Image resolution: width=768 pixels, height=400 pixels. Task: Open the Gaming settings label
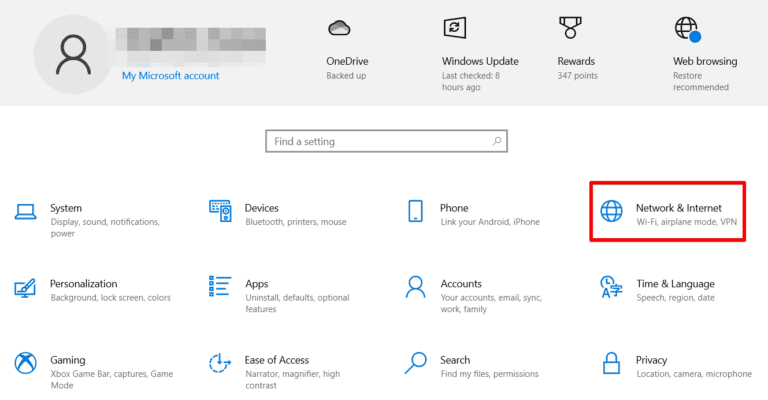pos(68,360)
